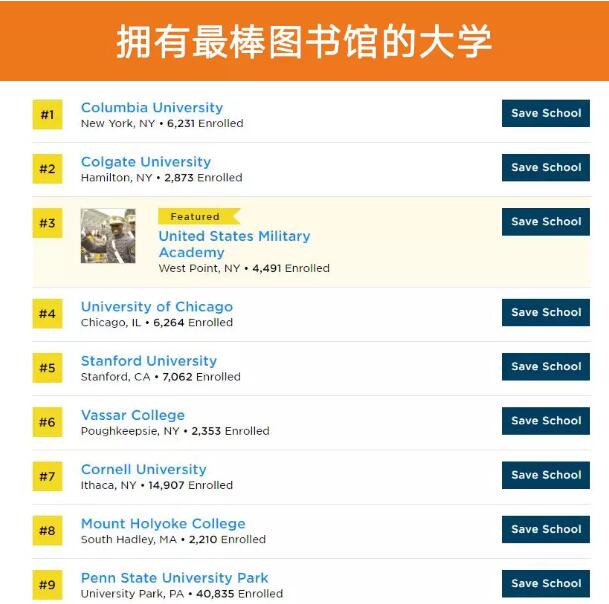Save School for Penn State University Park

click(546, 583)
